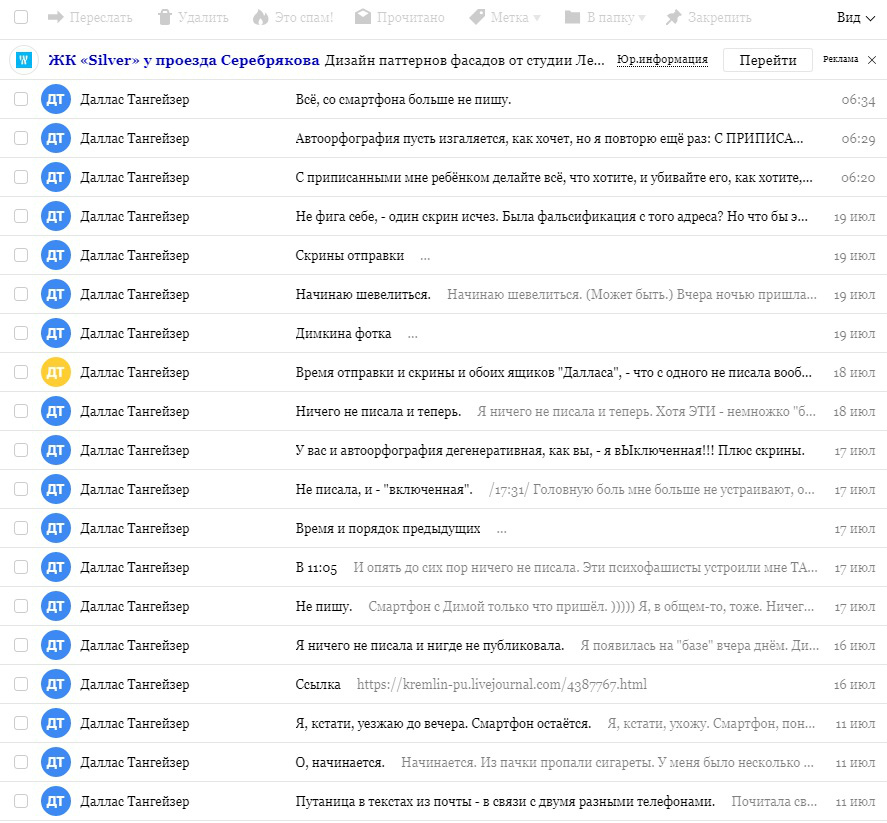The image size is (887, 823).
Task: Toggle the select-all checkbox in the toolbar
Action: pyautogui.click(x=21, y=17)
